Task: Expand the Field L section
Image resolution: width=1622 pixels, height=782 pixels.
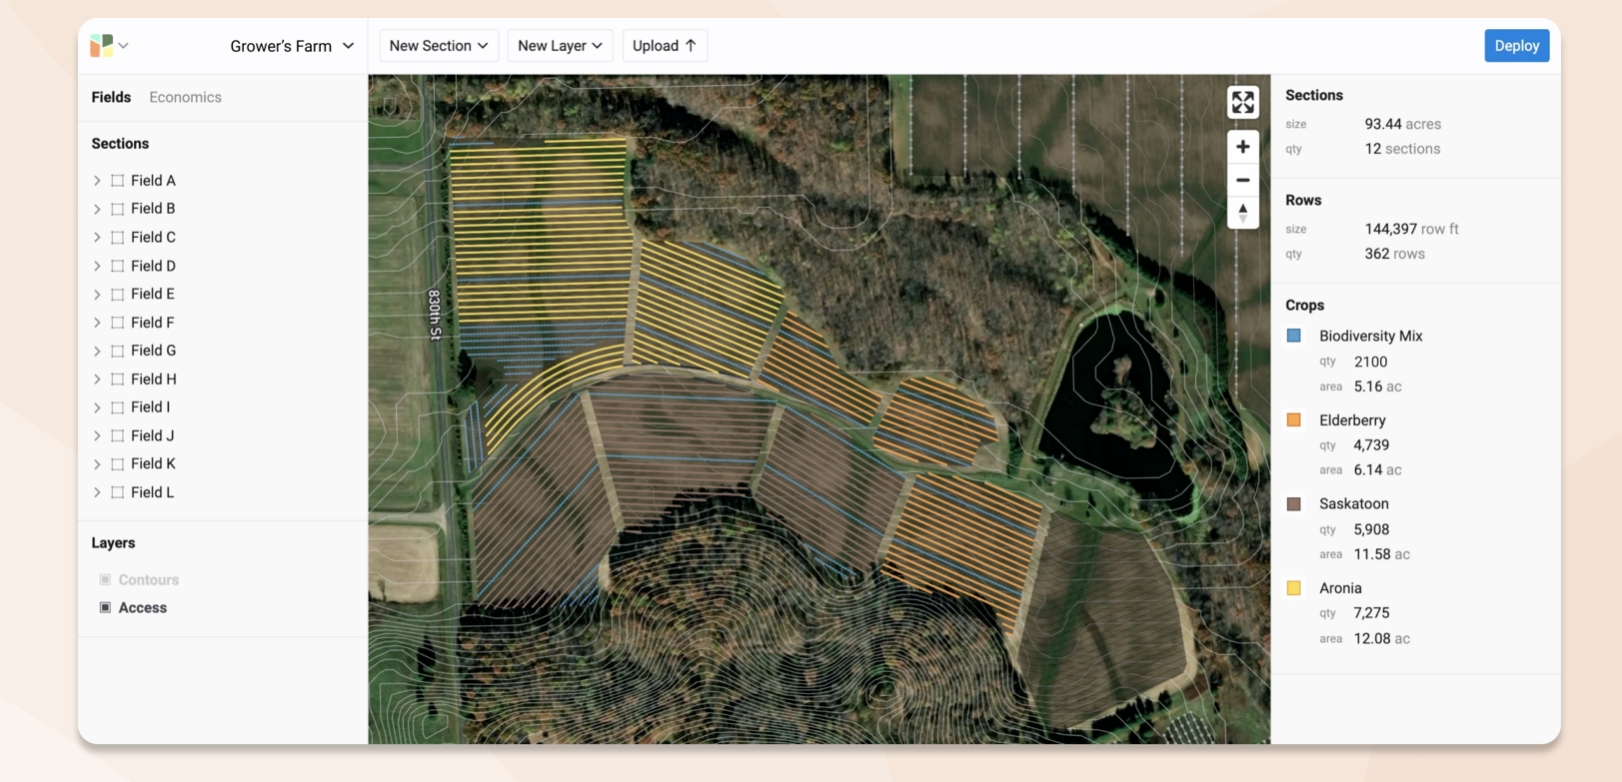Action: pos(97,493)
